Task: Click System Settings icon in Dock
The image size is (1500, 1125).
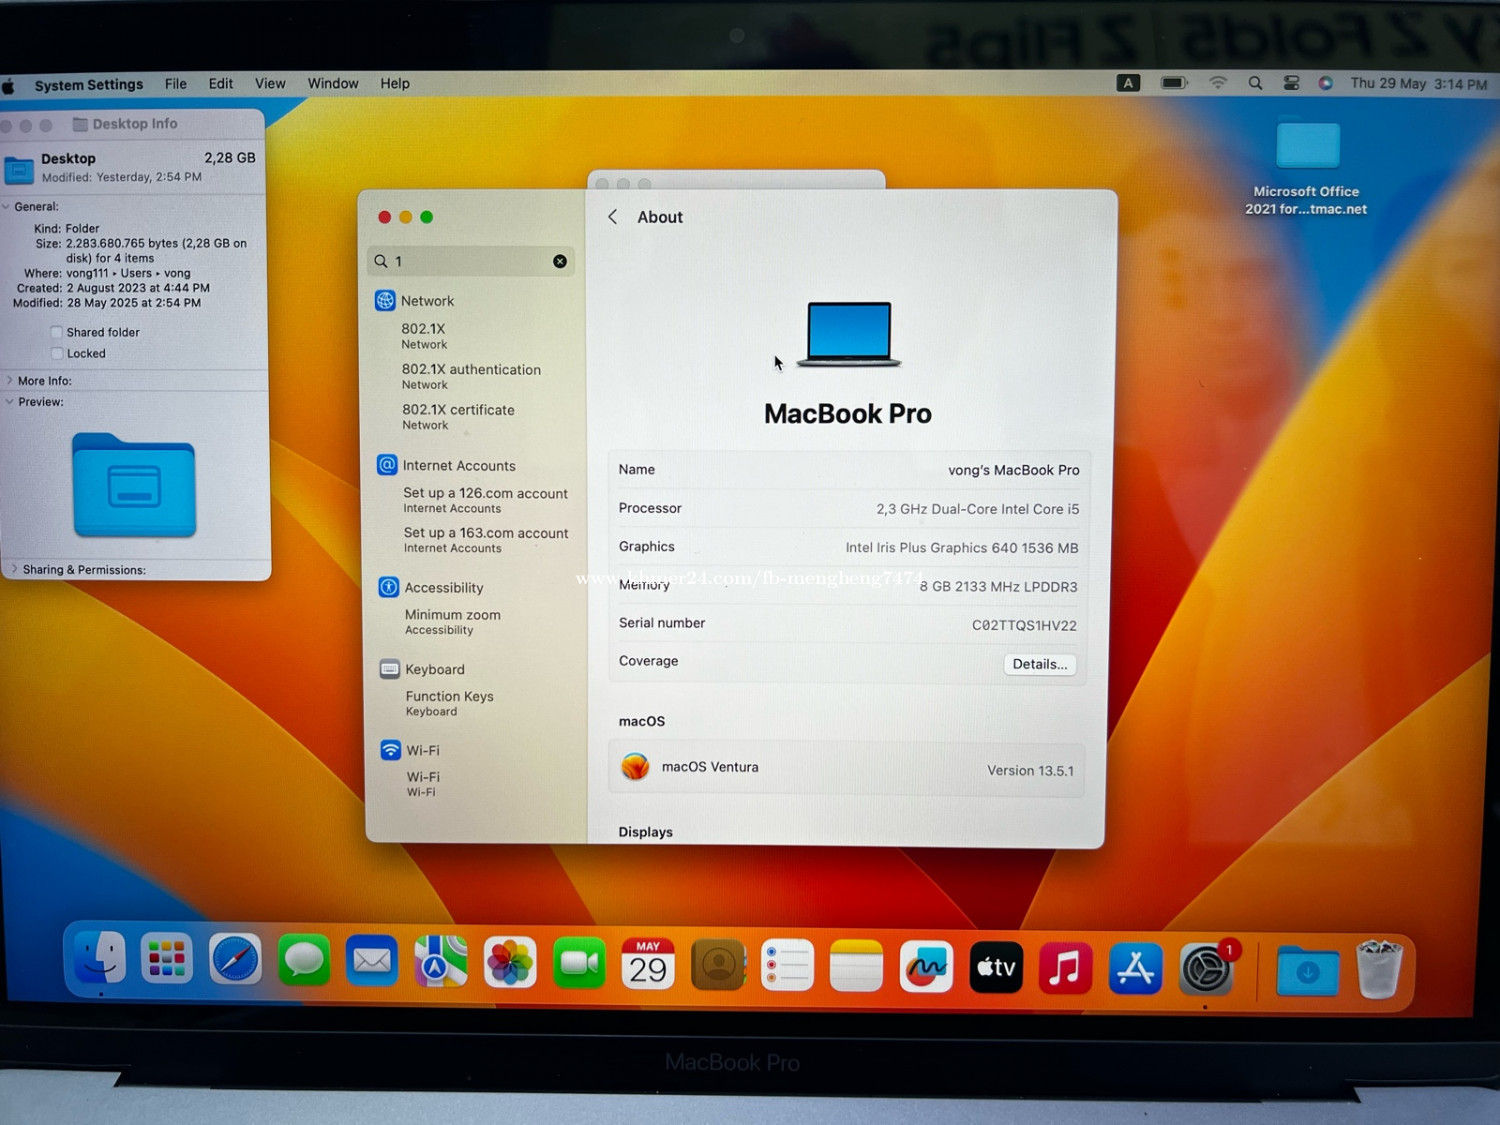Action: point(1206,969)
